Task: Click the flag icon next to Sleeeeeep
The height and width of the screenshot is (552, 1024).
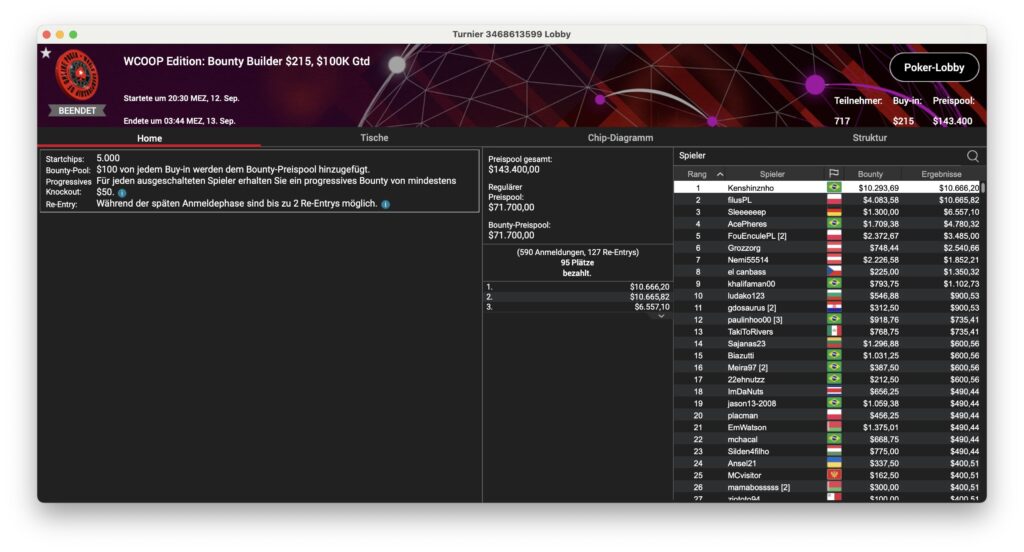Action: click(833, 212)
